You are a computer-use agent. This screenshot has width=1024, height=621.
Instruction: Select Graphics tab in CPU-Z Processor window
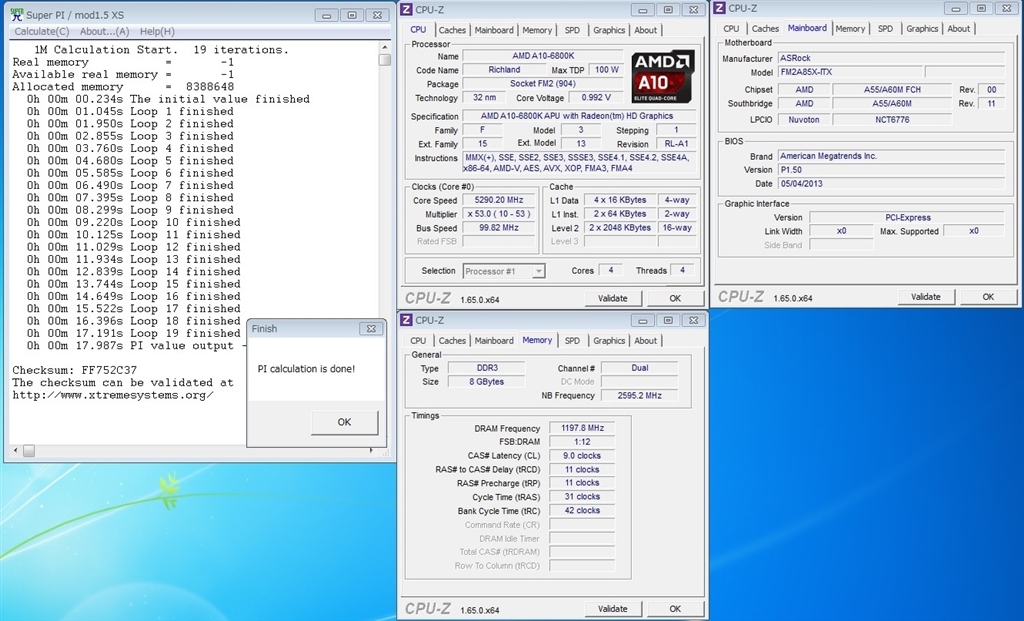point(609,30)
